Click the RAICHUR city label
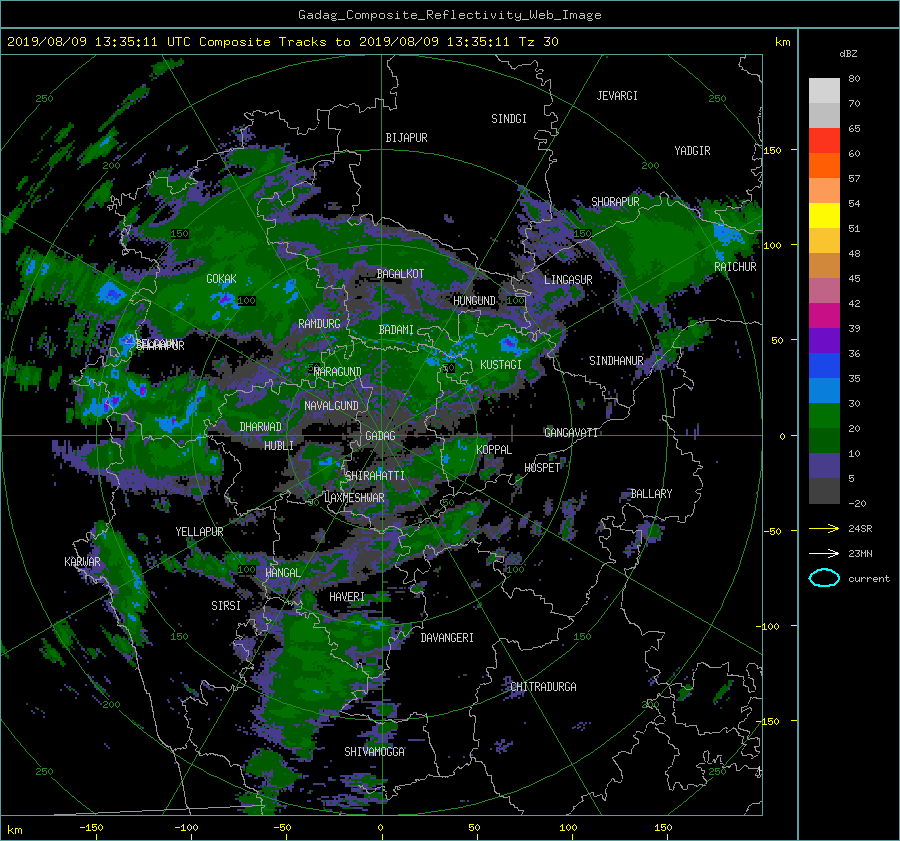Image resolution: width=900 pixels, height=841 pixels. (x=735, y=267)
